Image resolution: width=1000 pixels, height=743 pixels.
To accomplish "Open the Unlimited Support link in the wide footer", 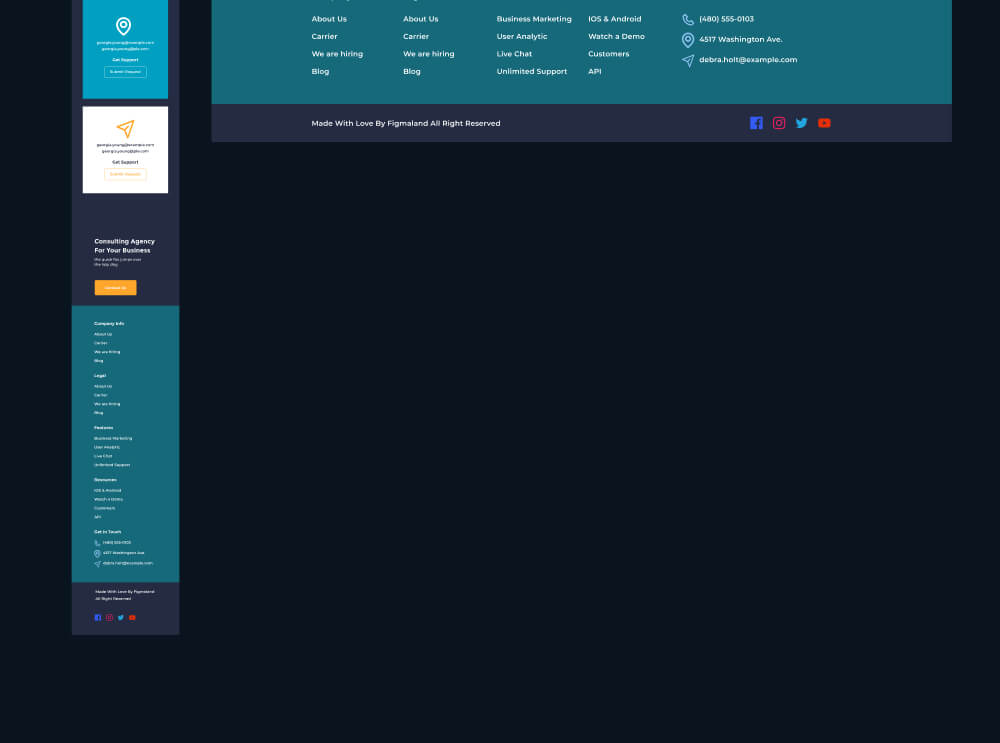I will pyautogui.click(x=531, y=71).
